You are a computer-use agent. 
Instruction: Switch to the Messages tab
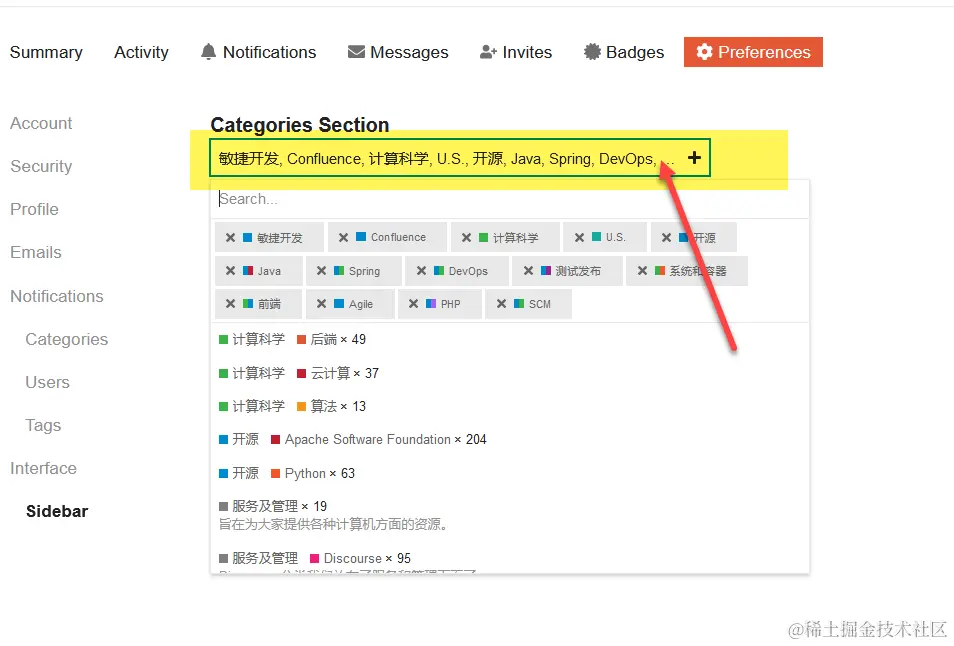(x=398, y=52)
